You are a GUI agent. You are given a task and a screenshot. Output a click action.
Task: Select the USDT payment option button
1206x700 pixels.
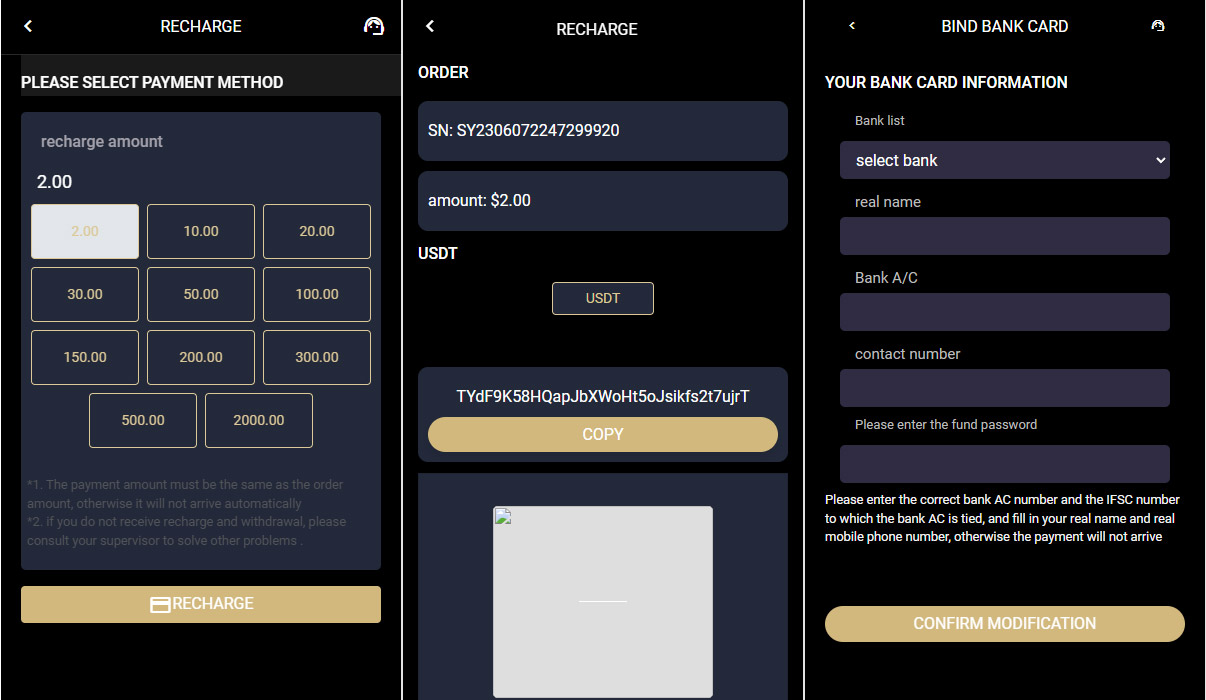pyautogui.click(x=603, y=298)
